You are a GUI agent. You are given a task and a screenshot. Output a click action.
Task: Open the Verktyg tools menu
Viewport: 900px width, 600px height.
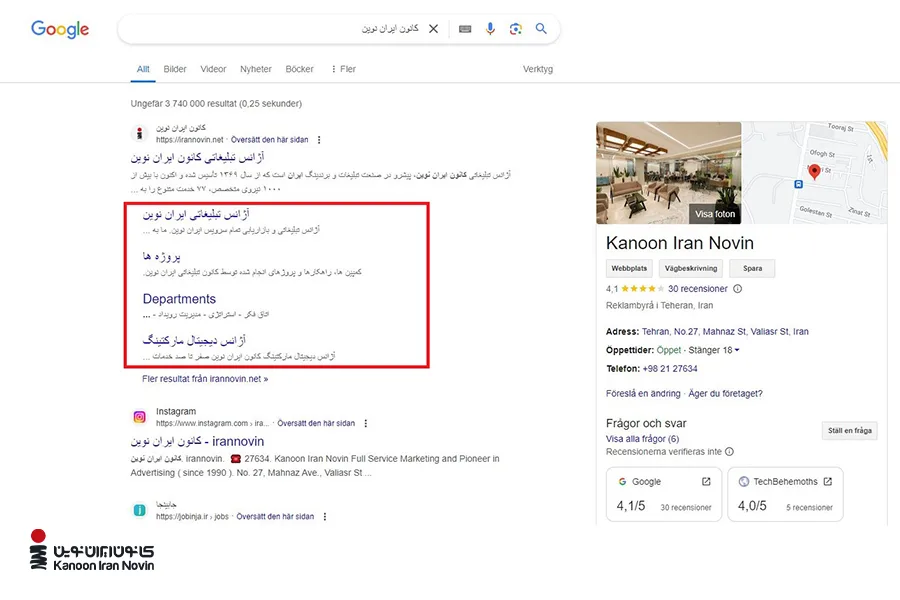pyautogui.click(x=538, y=69)
